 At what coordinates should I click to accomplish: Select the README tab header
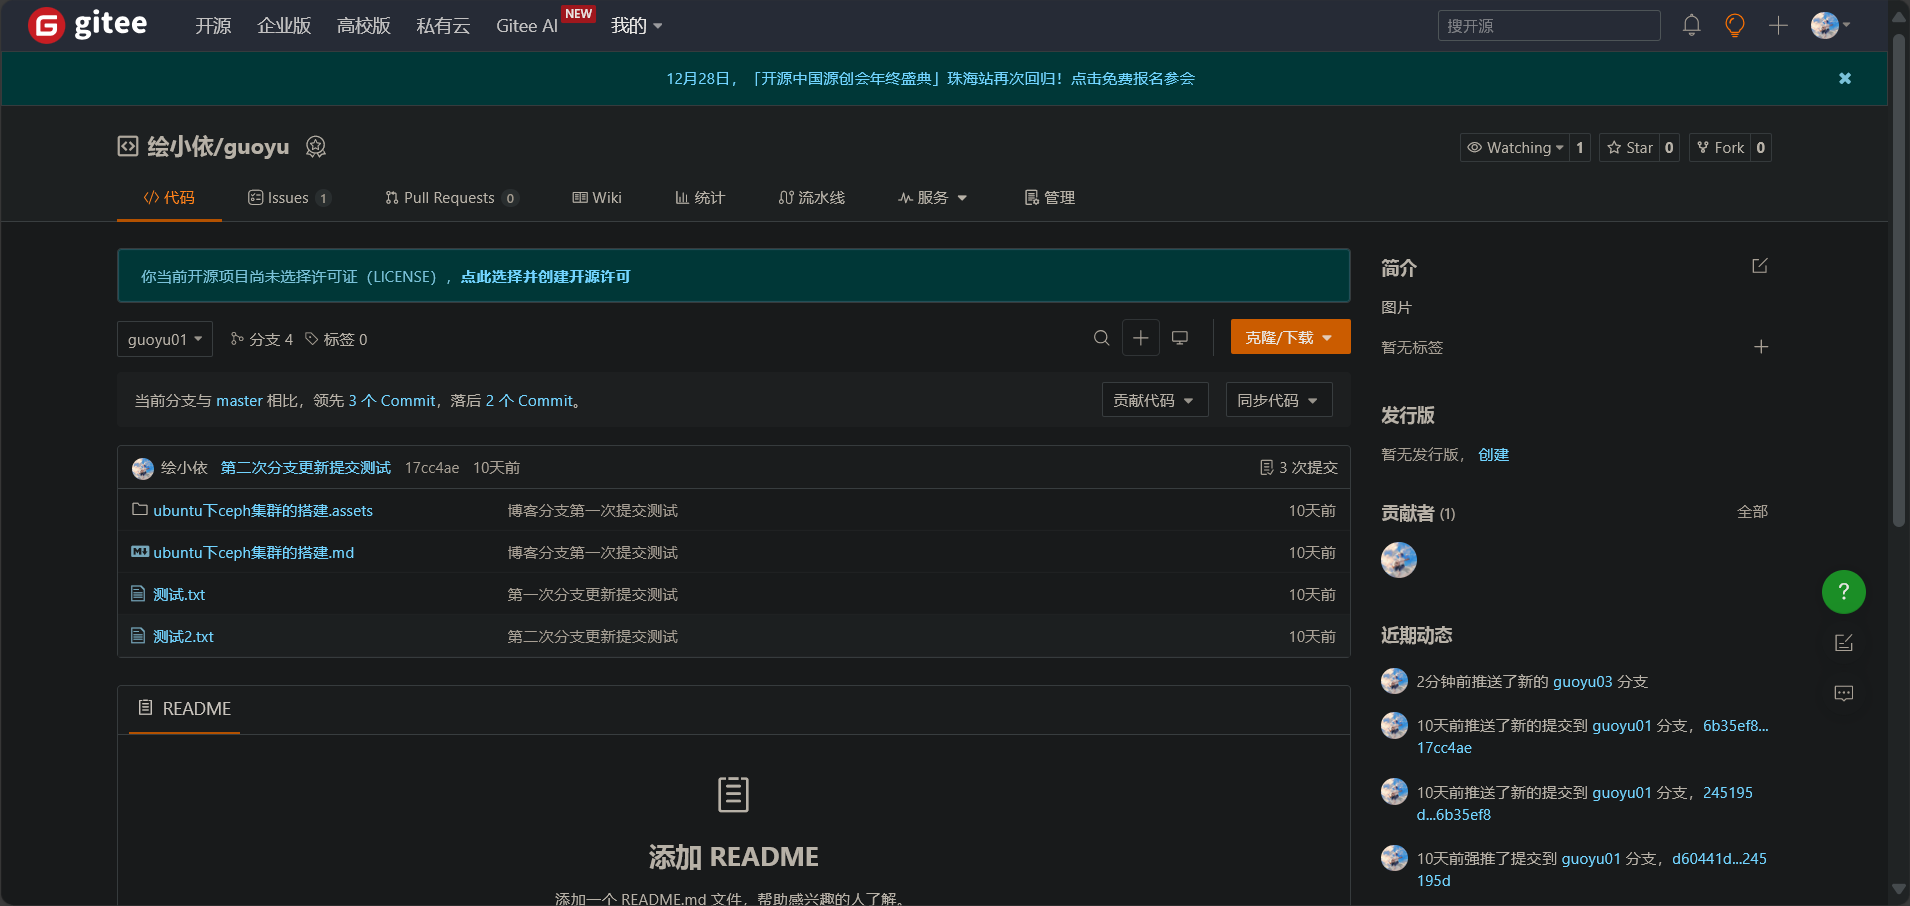(x=184, y=708)
